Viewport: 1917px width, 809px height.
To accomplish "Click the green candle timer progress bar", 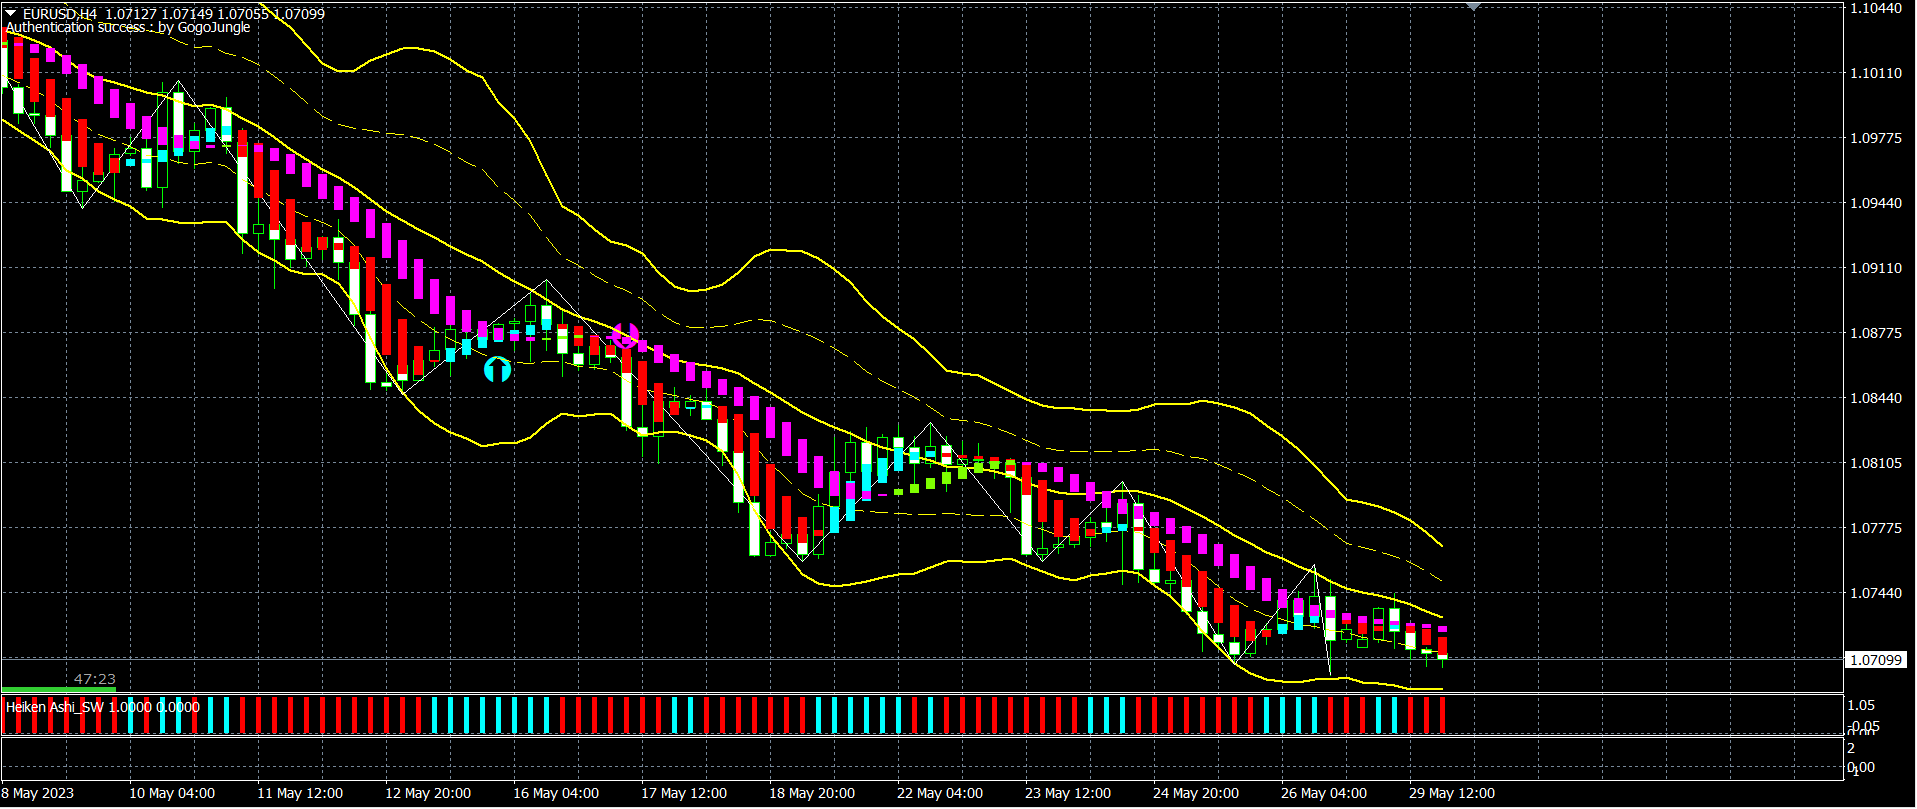I will 58,689.
